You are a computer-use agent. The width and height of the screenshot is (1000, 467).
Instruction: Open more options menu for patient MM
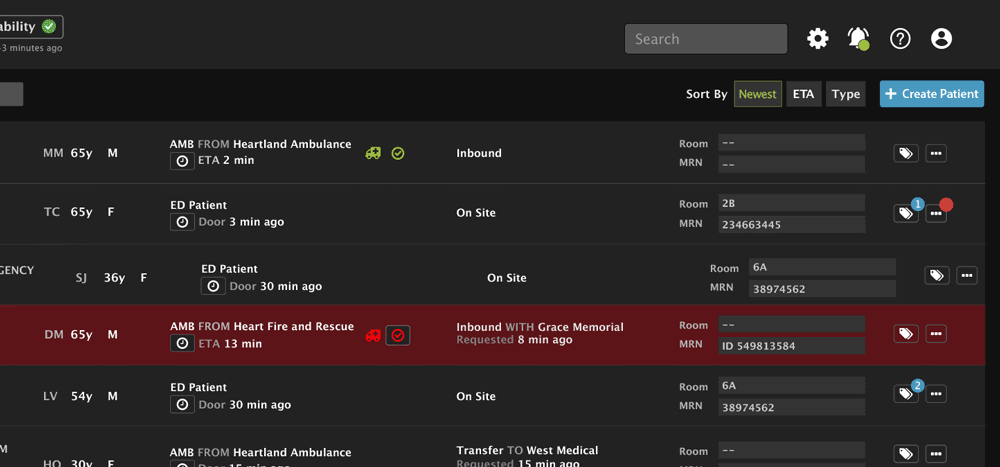[x=936, y=153]
